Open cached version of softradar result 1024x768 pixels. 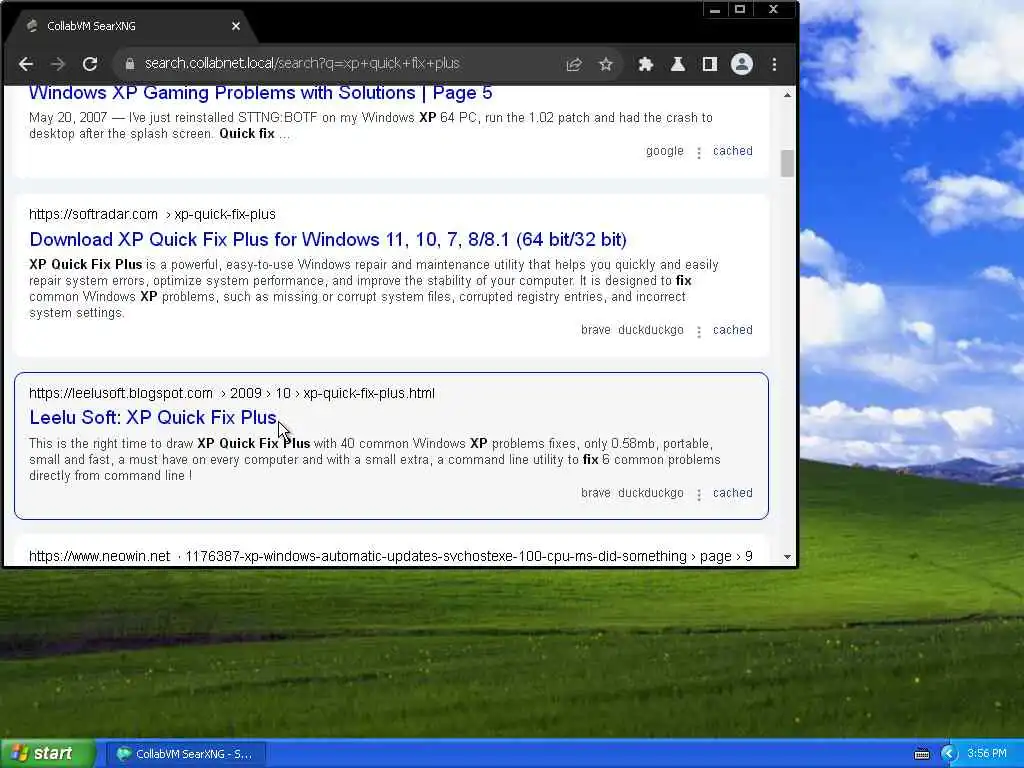(733, 330)
